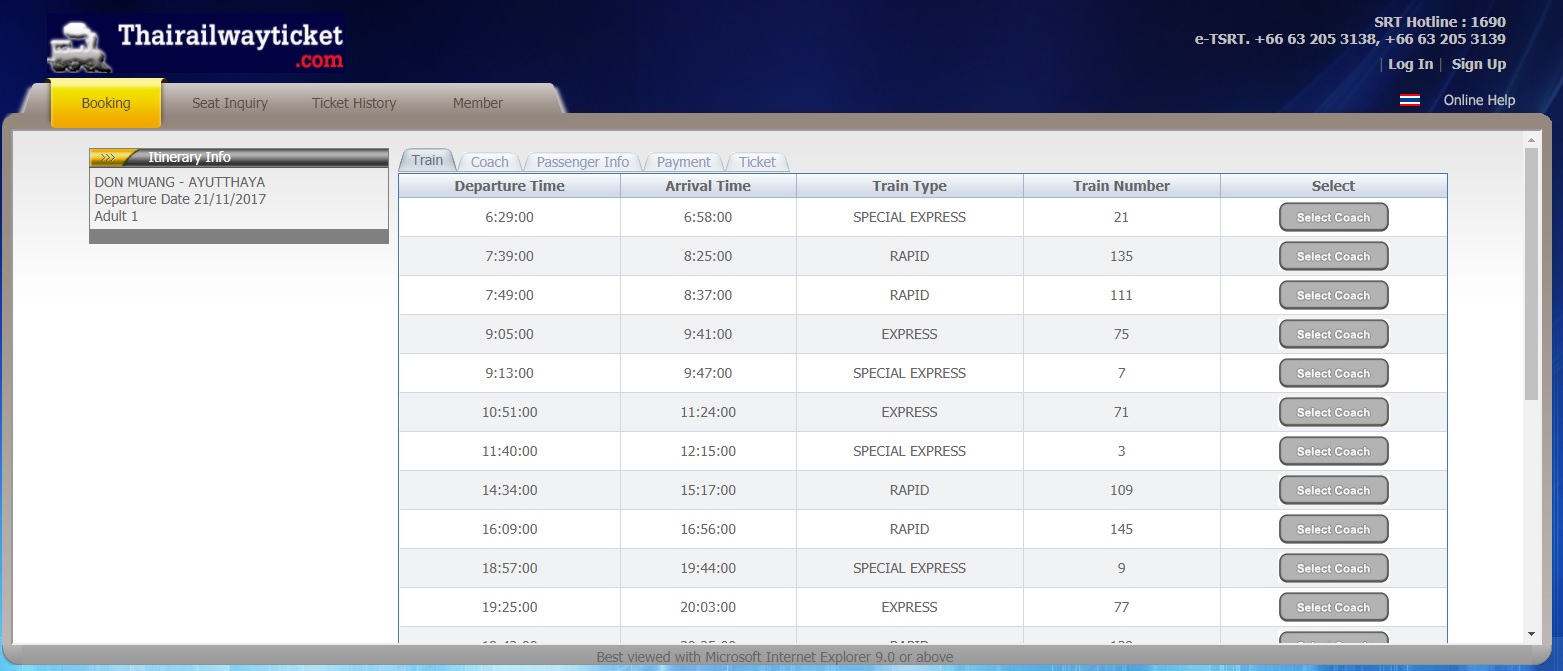
Task: Click the Arrival Time column header
Action: [708, 186]
